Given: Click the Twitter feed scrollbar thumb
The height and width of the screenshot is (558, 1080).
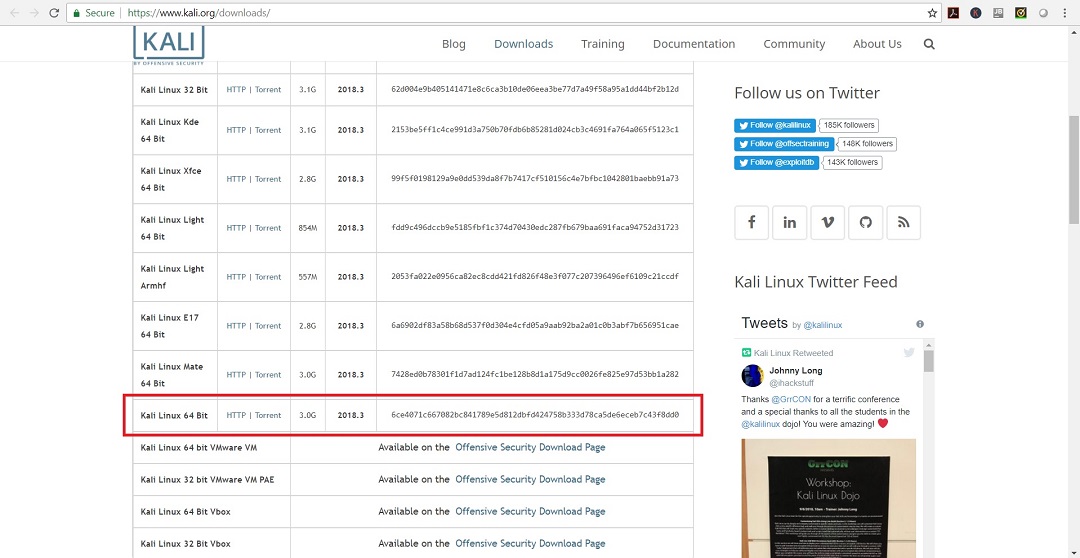Looking at the screenshot, I should point(928,361).
